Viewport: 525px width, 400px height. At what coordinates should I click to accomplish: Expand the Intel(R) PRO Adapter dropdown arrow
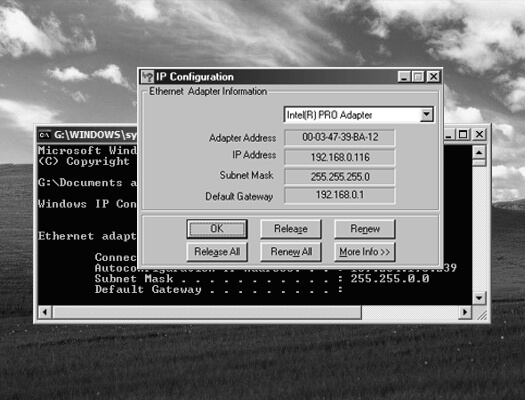tap(426, 114)
